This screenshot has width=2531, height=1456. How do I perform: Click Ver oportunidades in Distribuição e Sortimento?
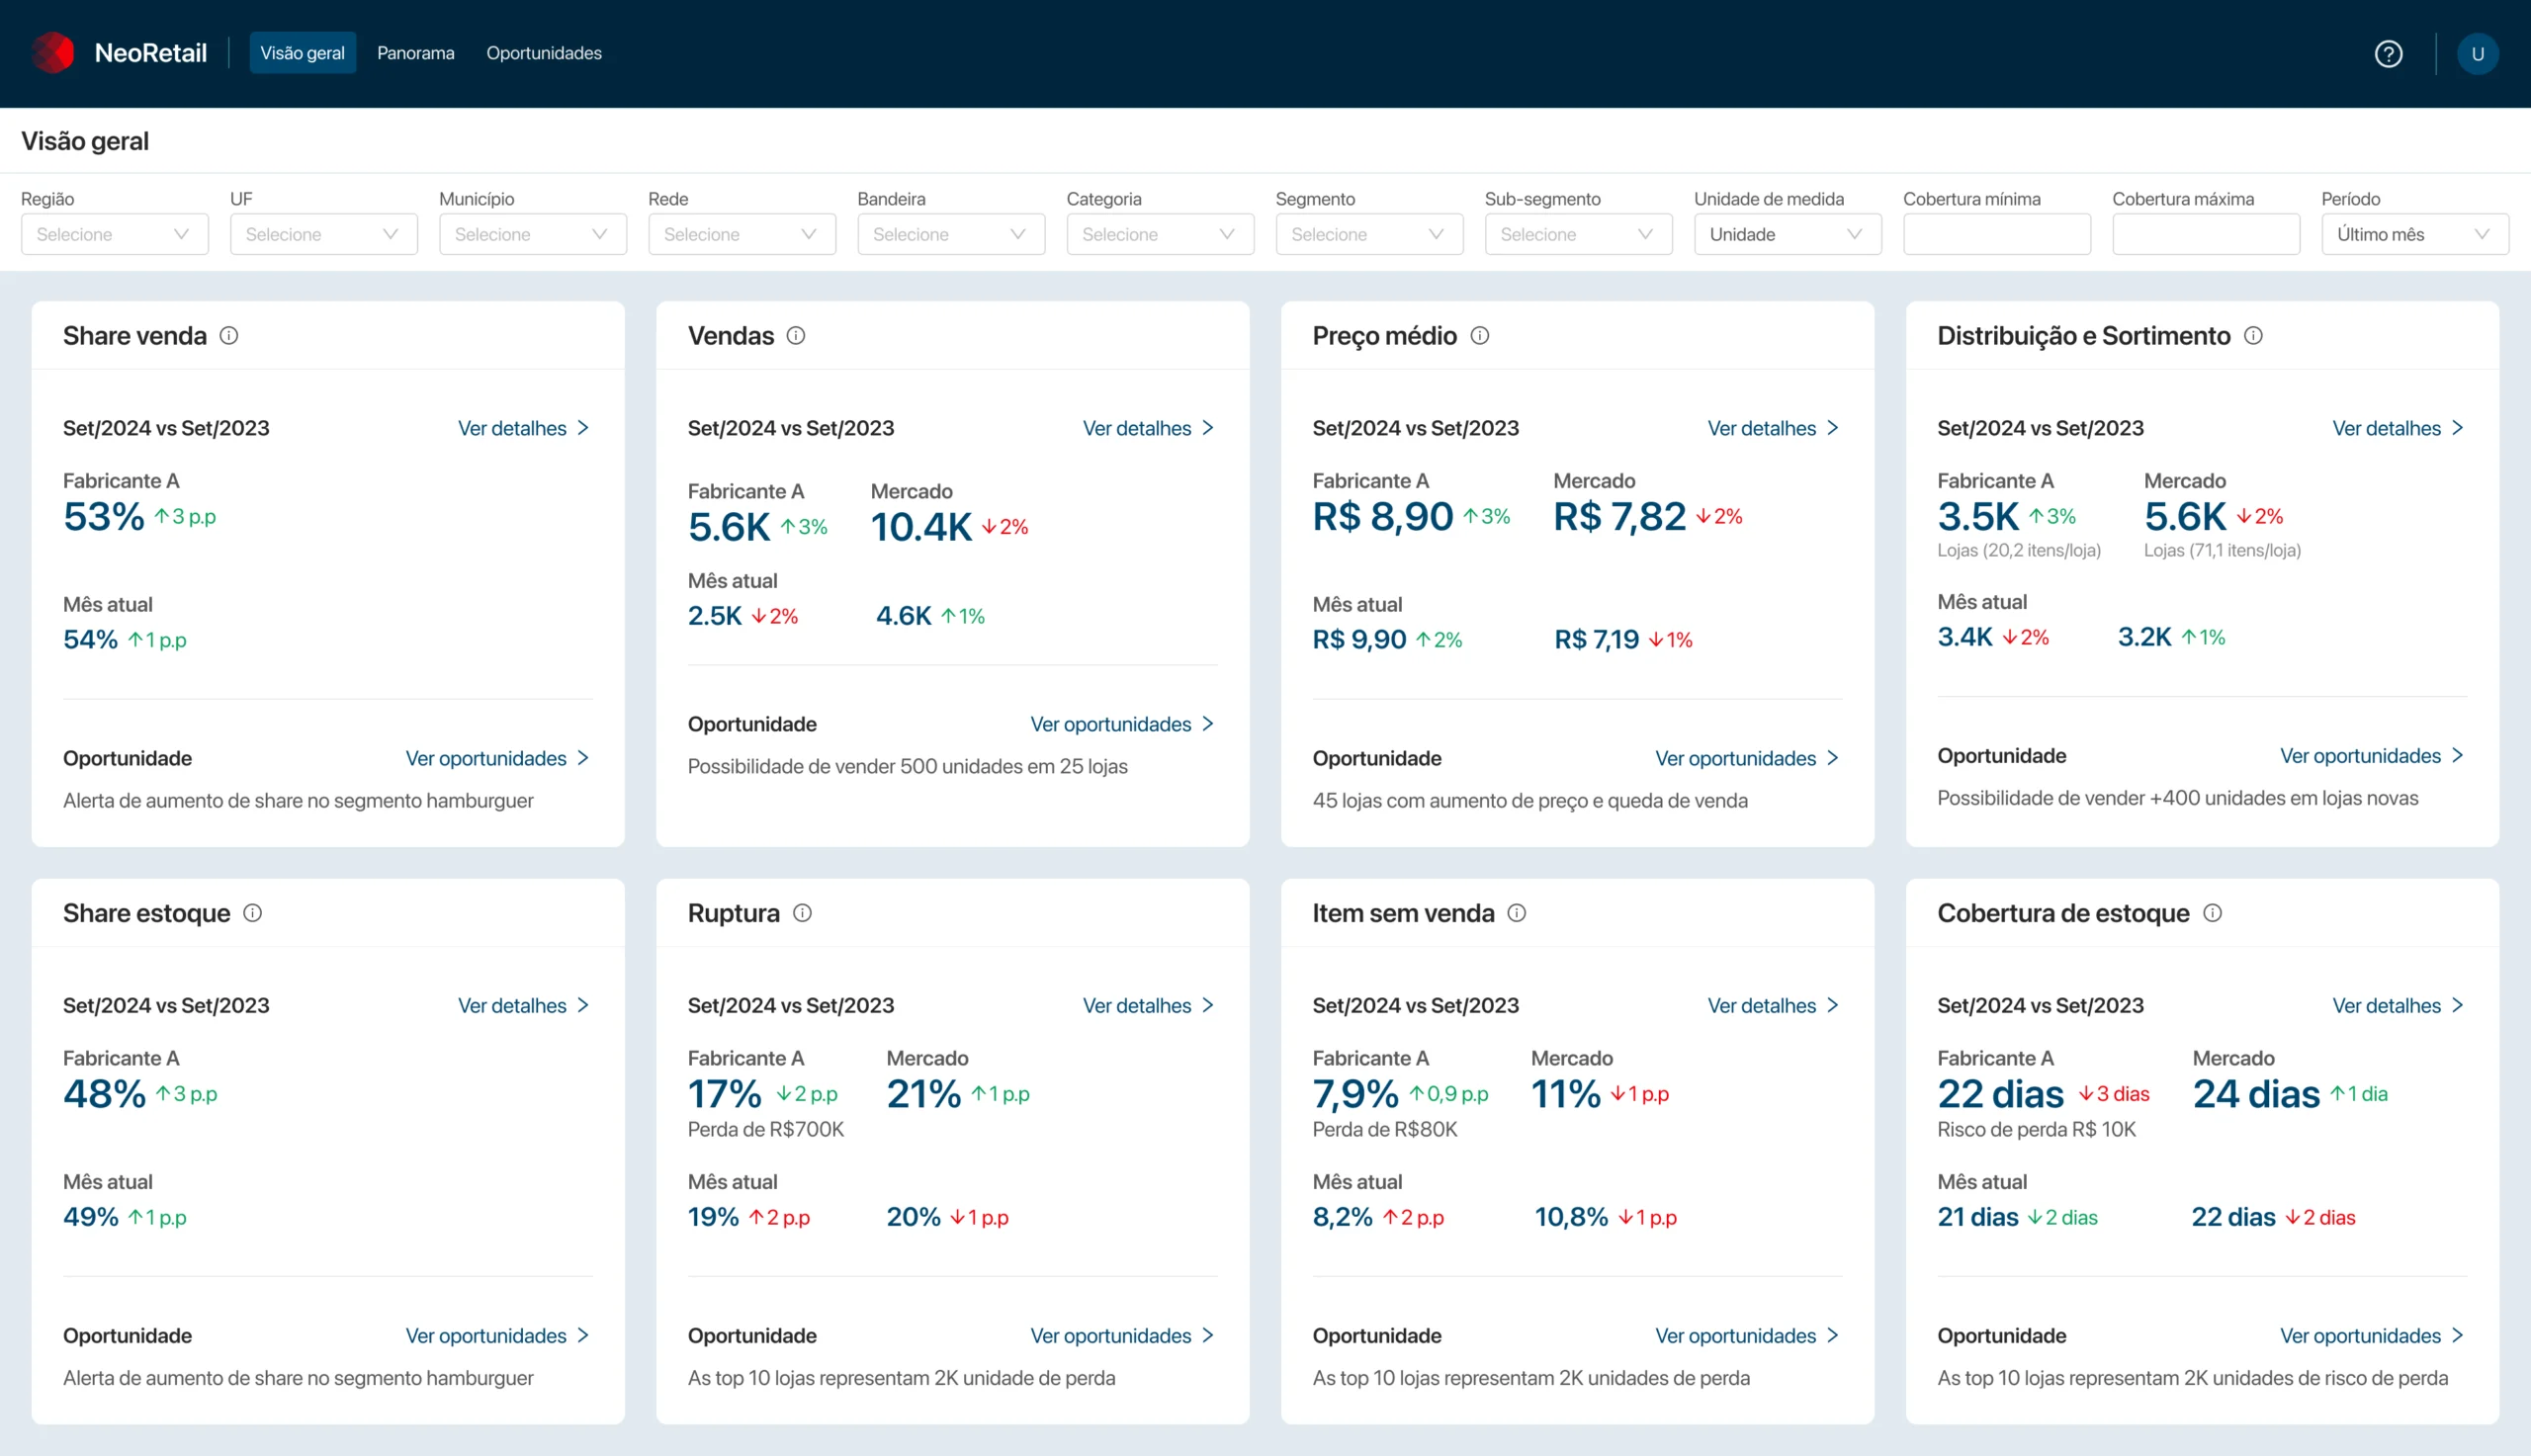coord(2373,756)
